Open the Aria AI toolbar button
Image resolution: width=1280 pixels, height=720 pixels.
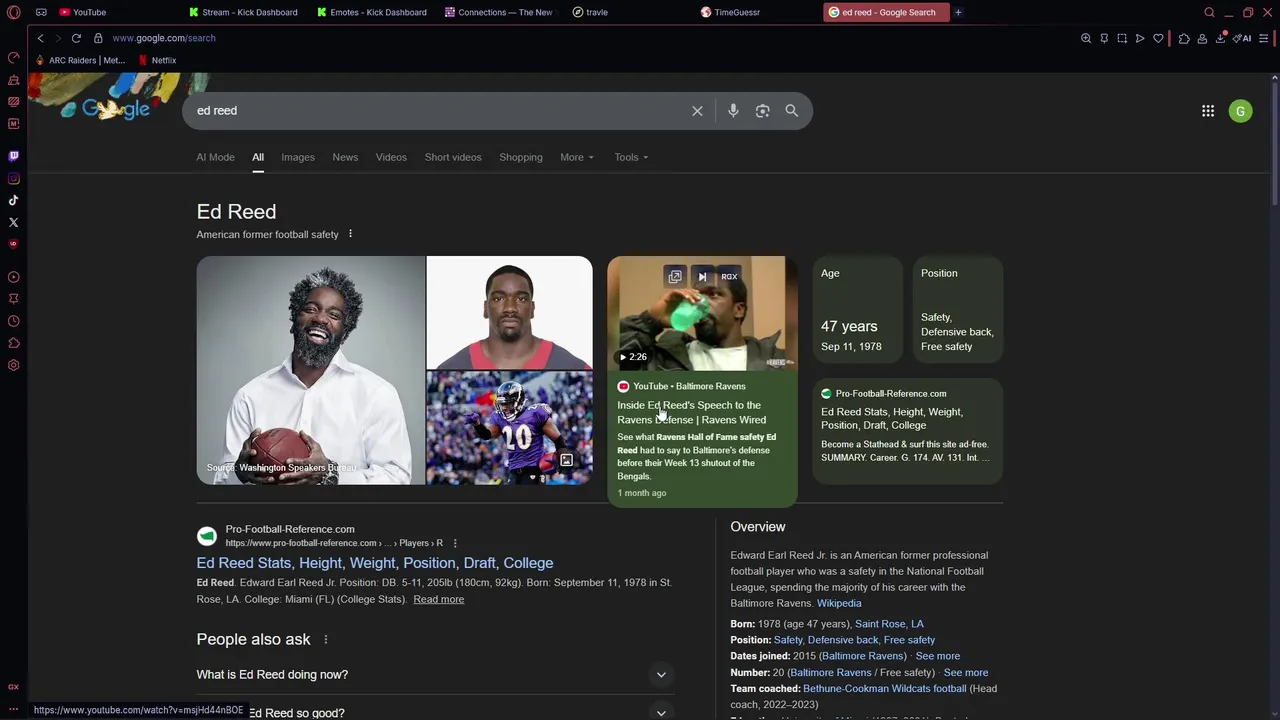1242,38
